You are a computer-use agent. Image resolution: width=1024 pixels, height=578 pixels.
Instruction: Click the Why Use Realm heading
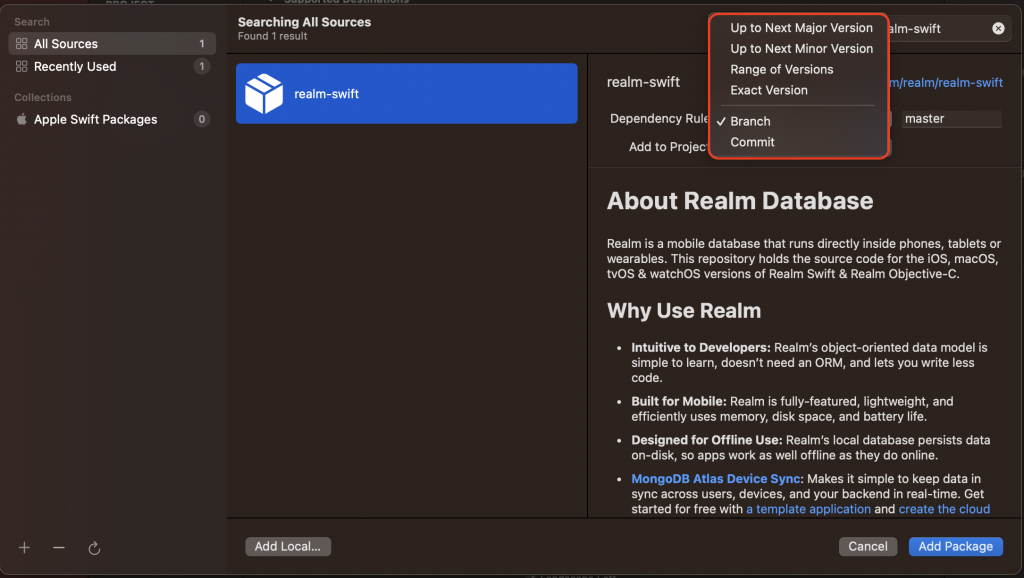pyautogui.click(x=684, y=311)
